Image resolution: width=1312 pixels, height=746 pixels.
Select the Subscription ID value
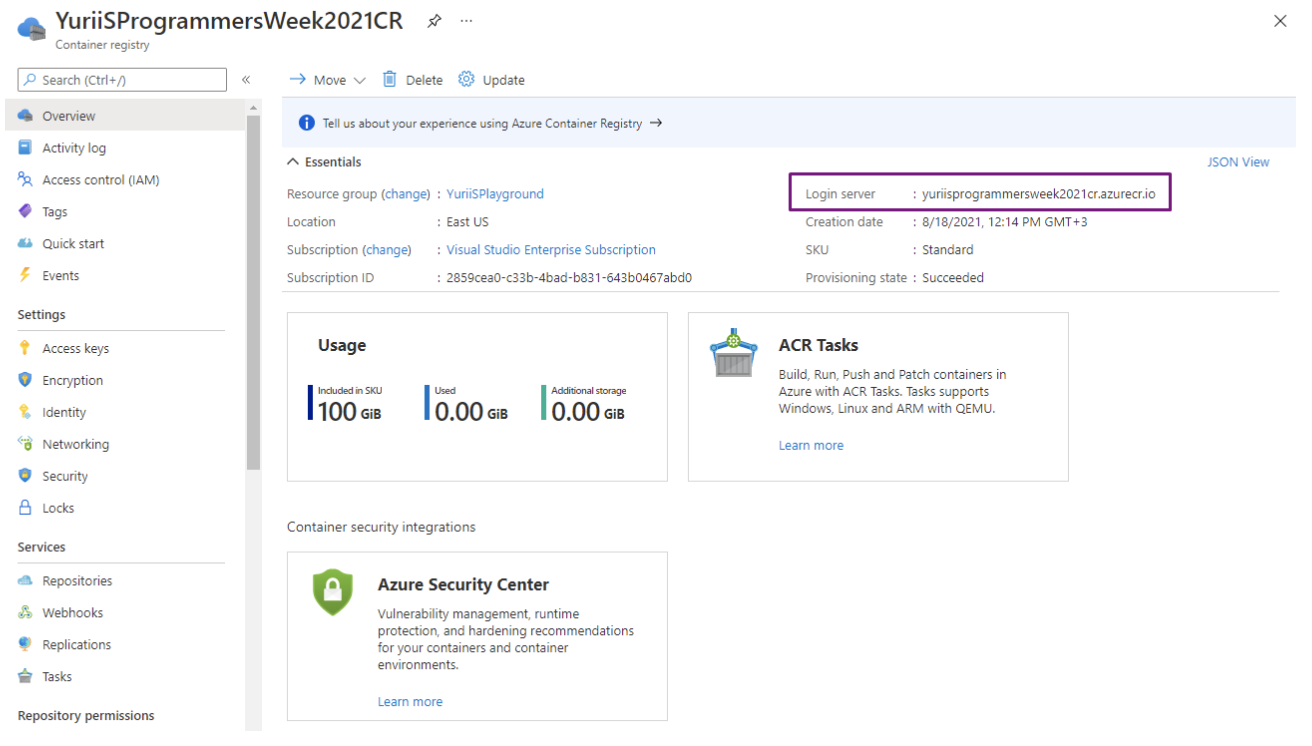point(569,278)
